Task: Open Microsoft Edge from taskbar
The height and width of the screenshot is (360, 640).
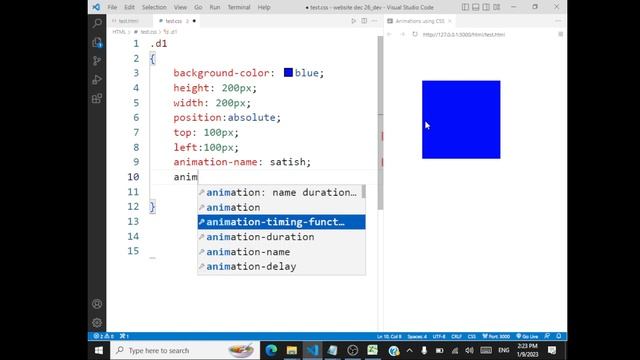Action: 271,350
